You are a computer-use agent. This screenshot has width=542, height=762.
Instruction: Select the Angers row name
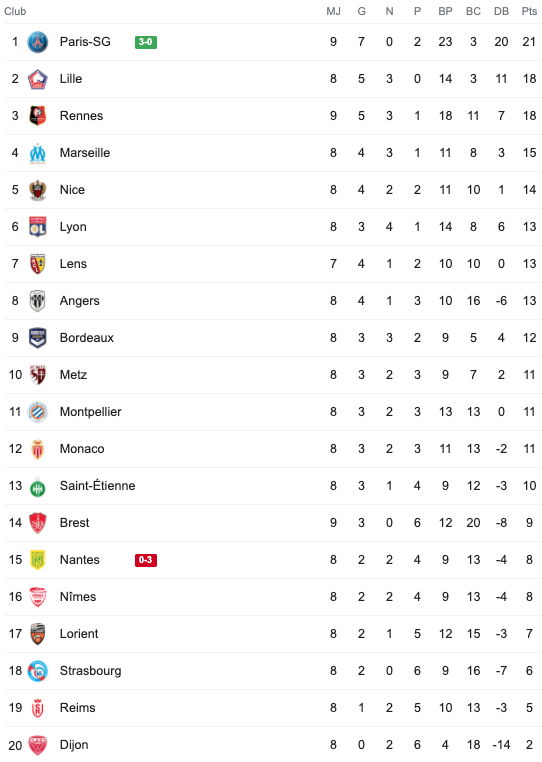click(x=79, y=301)
